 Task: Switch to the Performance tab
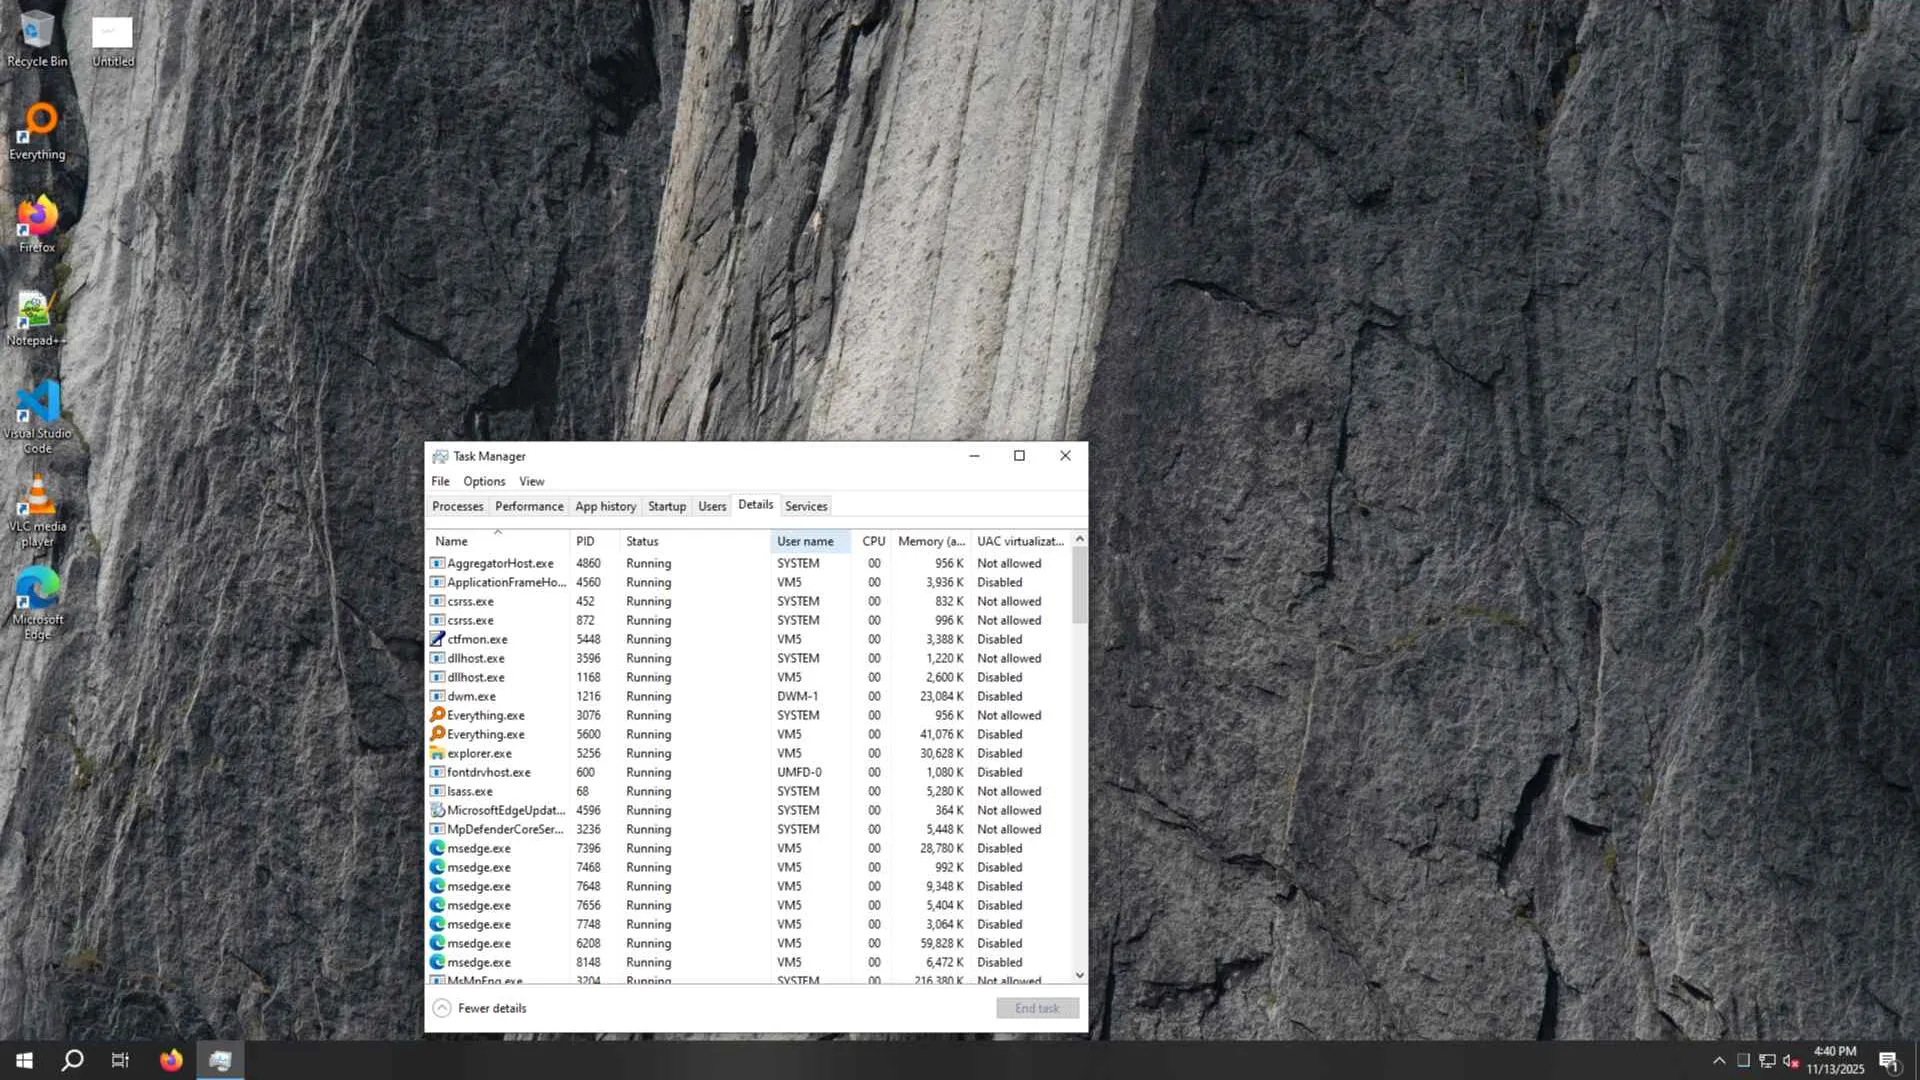(x=529, y=506)
